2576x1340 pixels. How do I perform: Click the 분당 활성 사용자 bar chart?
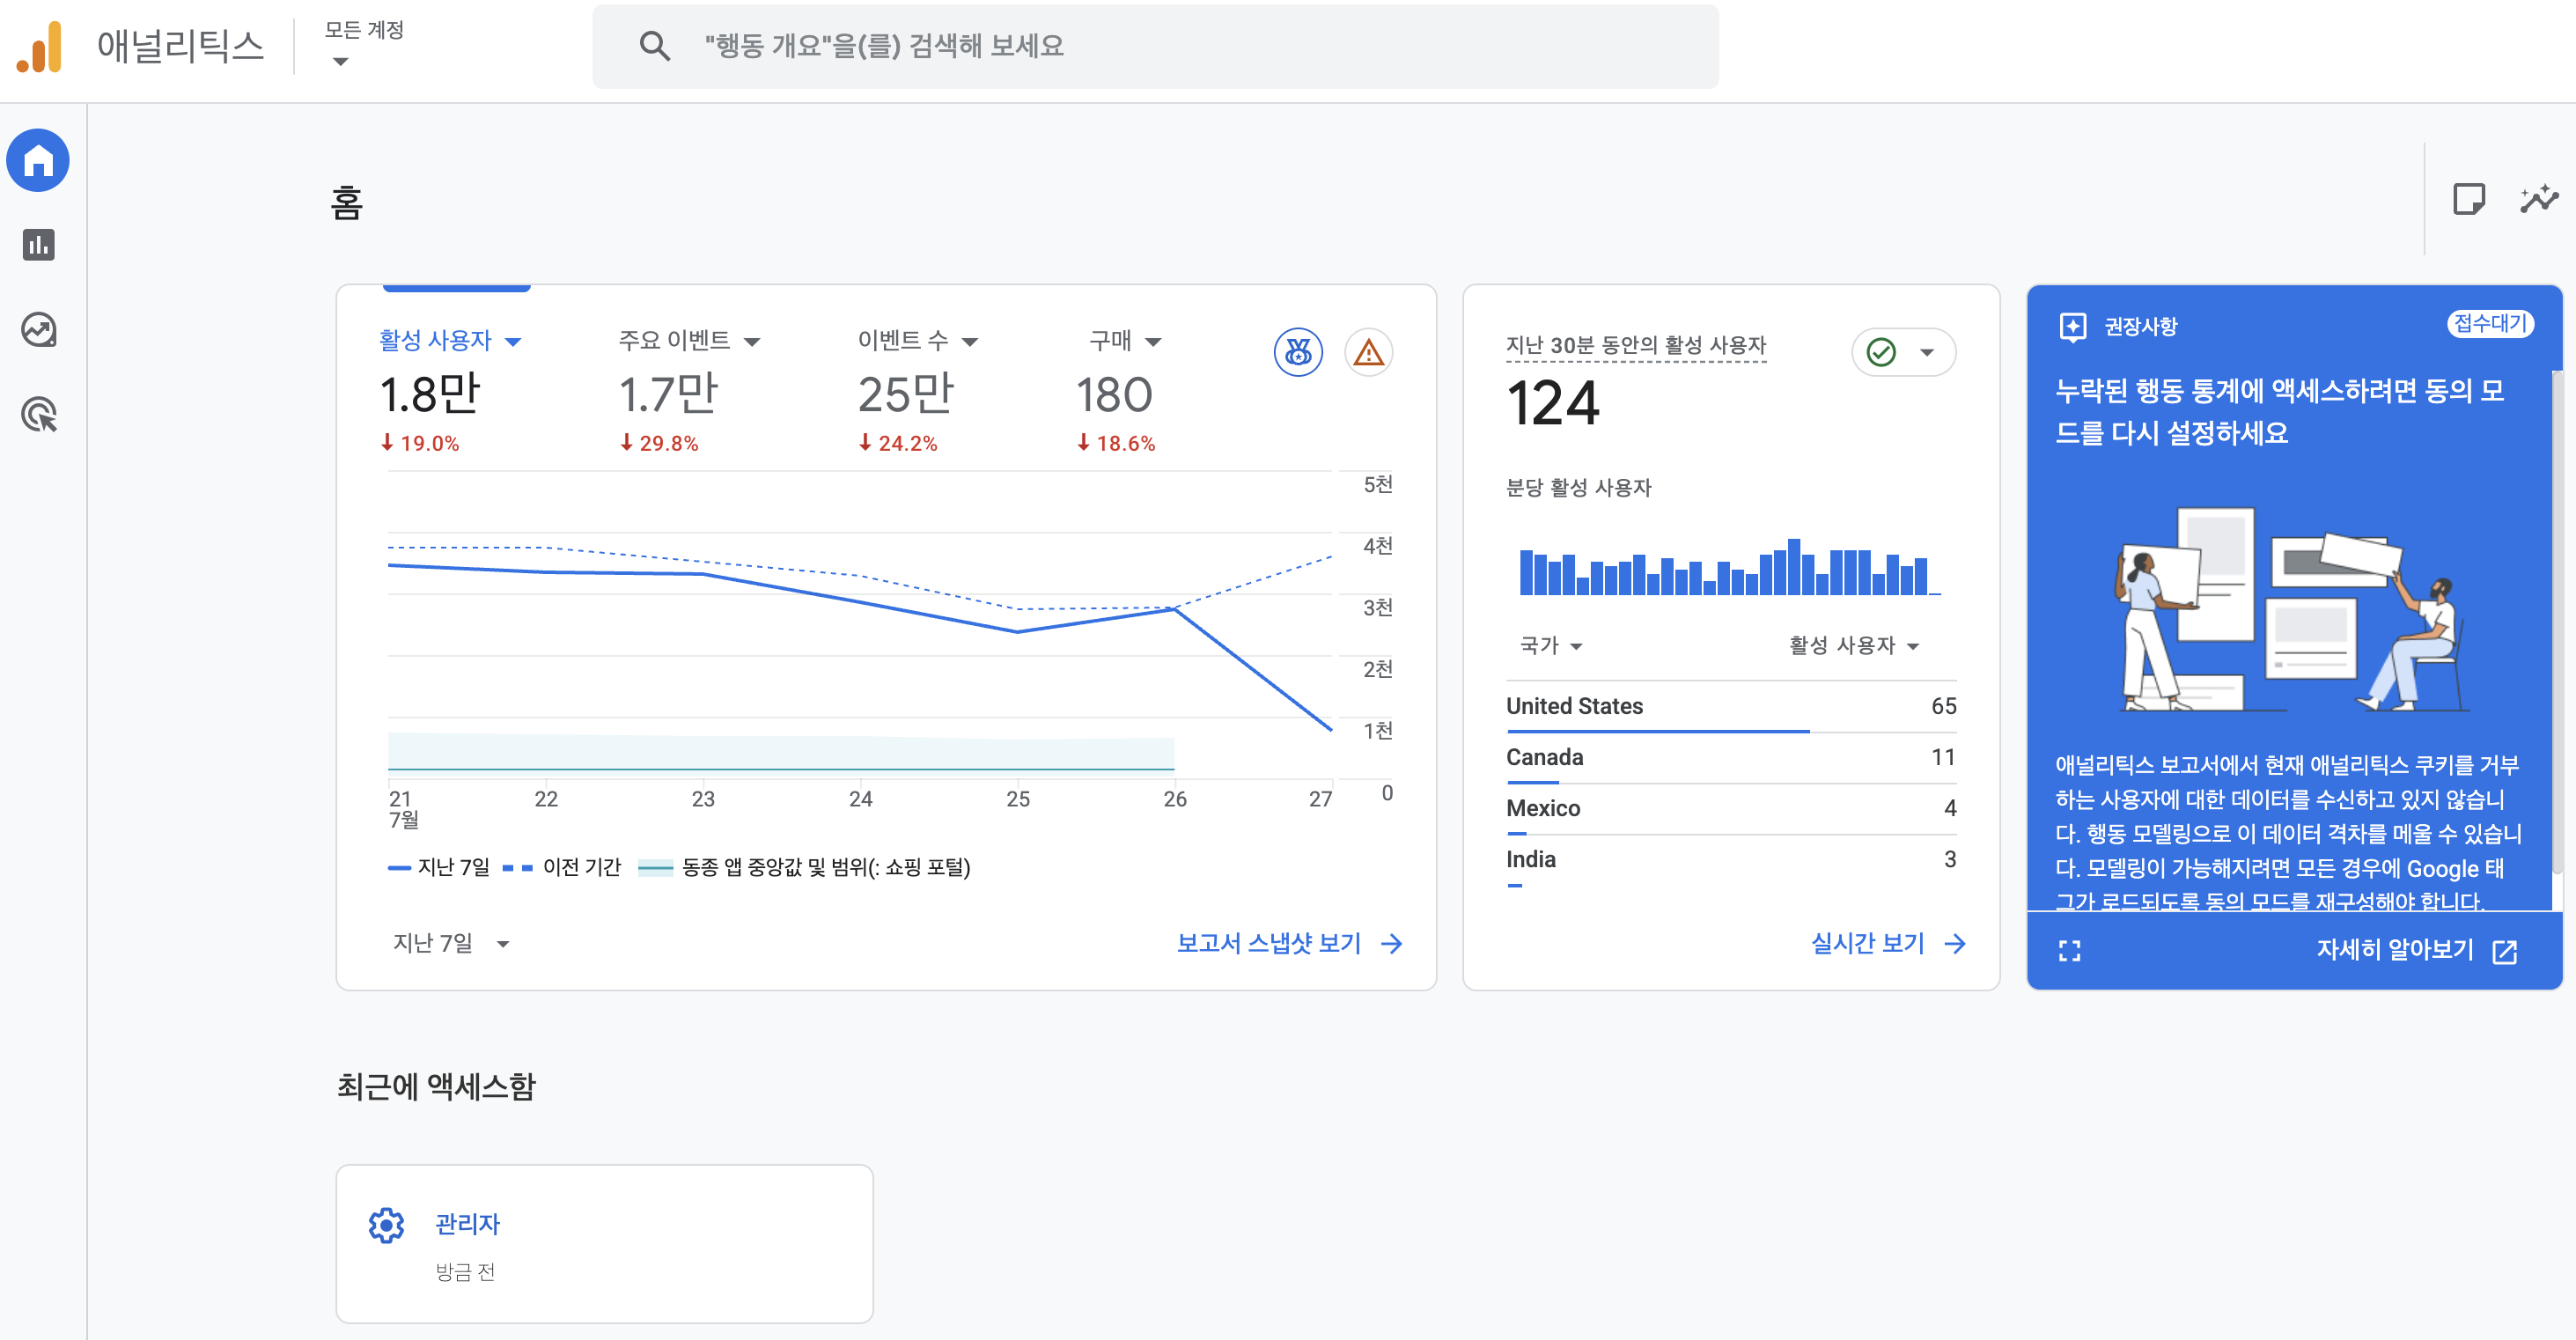pos(1729,567)
